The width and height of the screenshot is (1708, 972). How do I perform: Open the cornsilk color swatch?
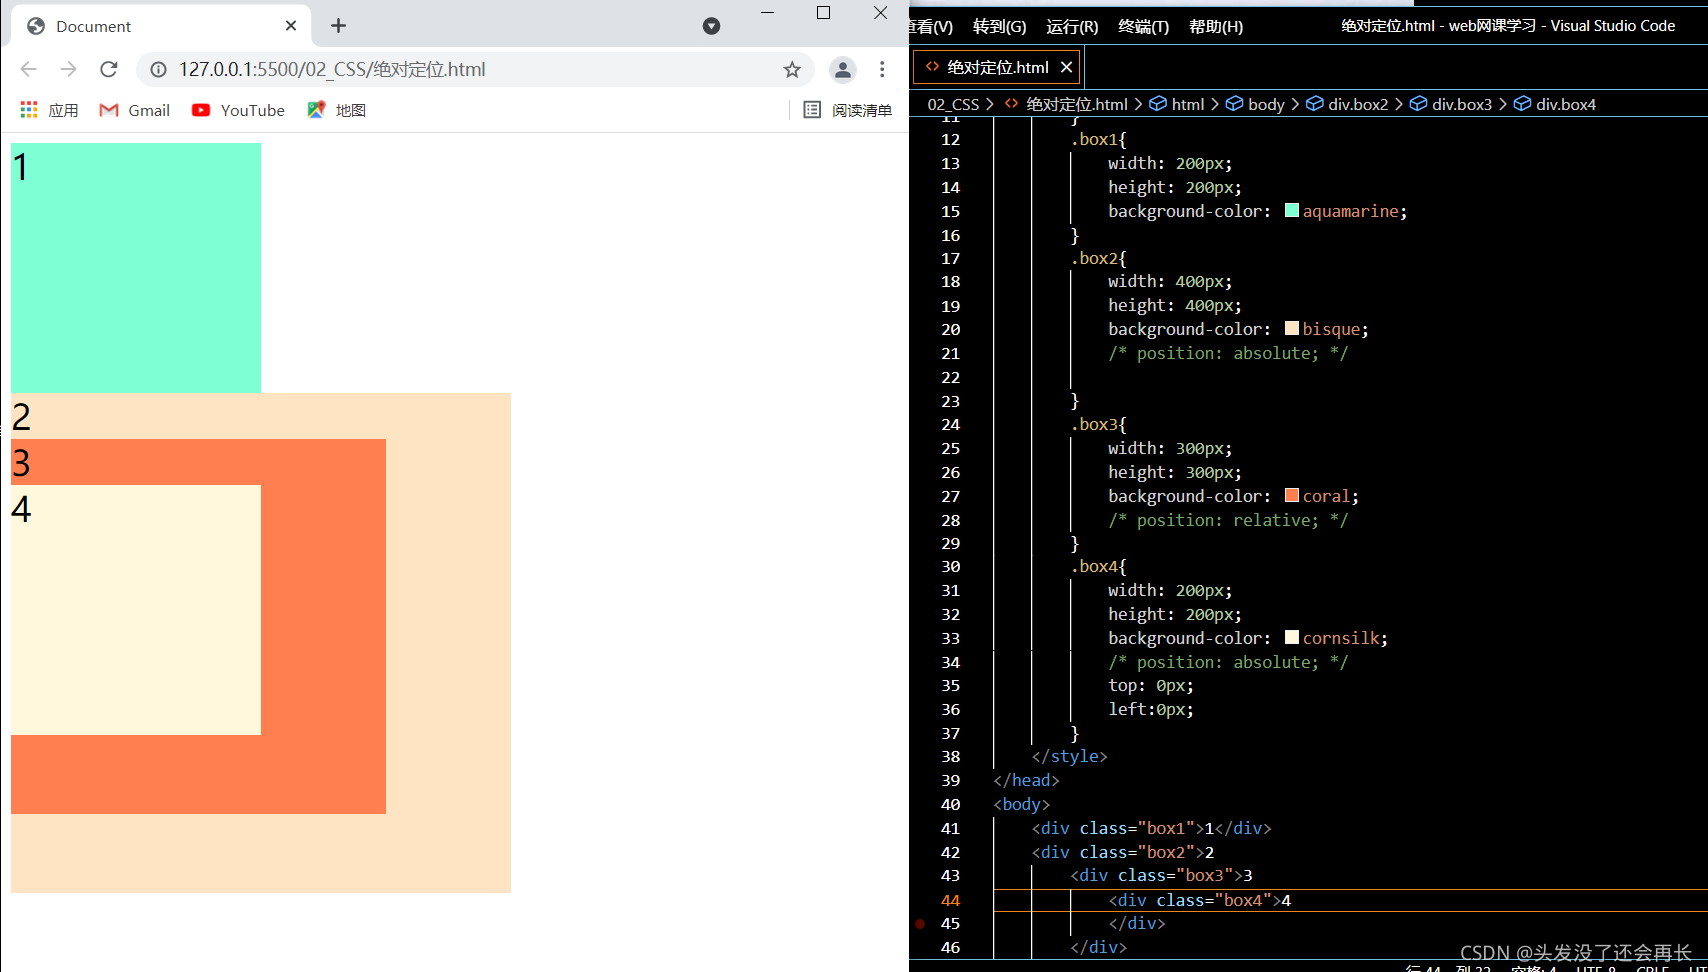[1291, 637]
